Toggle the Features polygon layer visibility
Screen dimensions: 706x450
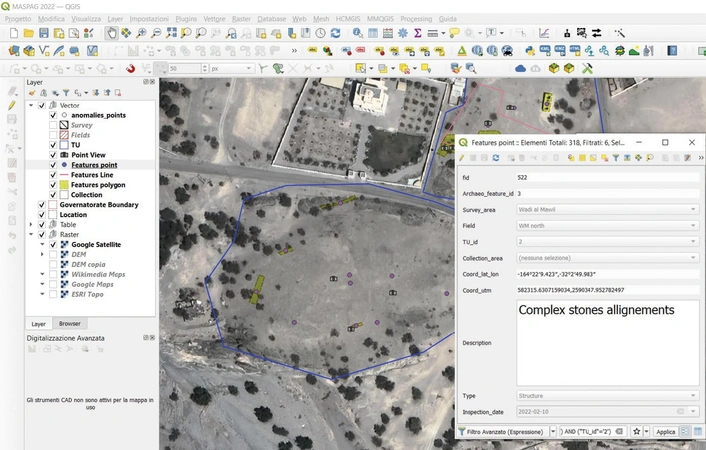tap(53, 185)
